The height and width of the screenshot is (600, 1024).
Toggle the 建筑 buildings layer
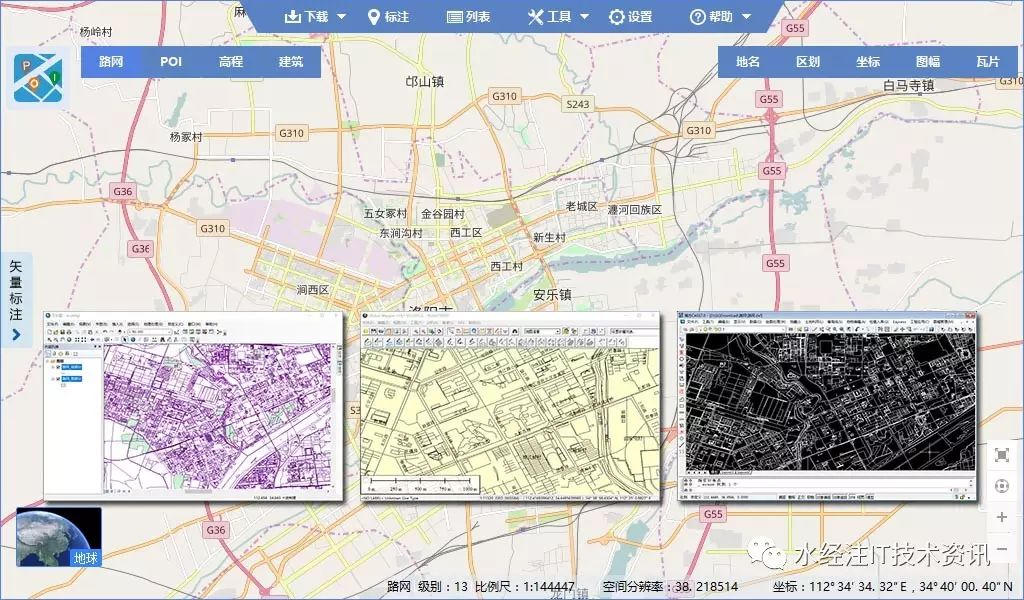click(290, 61)
